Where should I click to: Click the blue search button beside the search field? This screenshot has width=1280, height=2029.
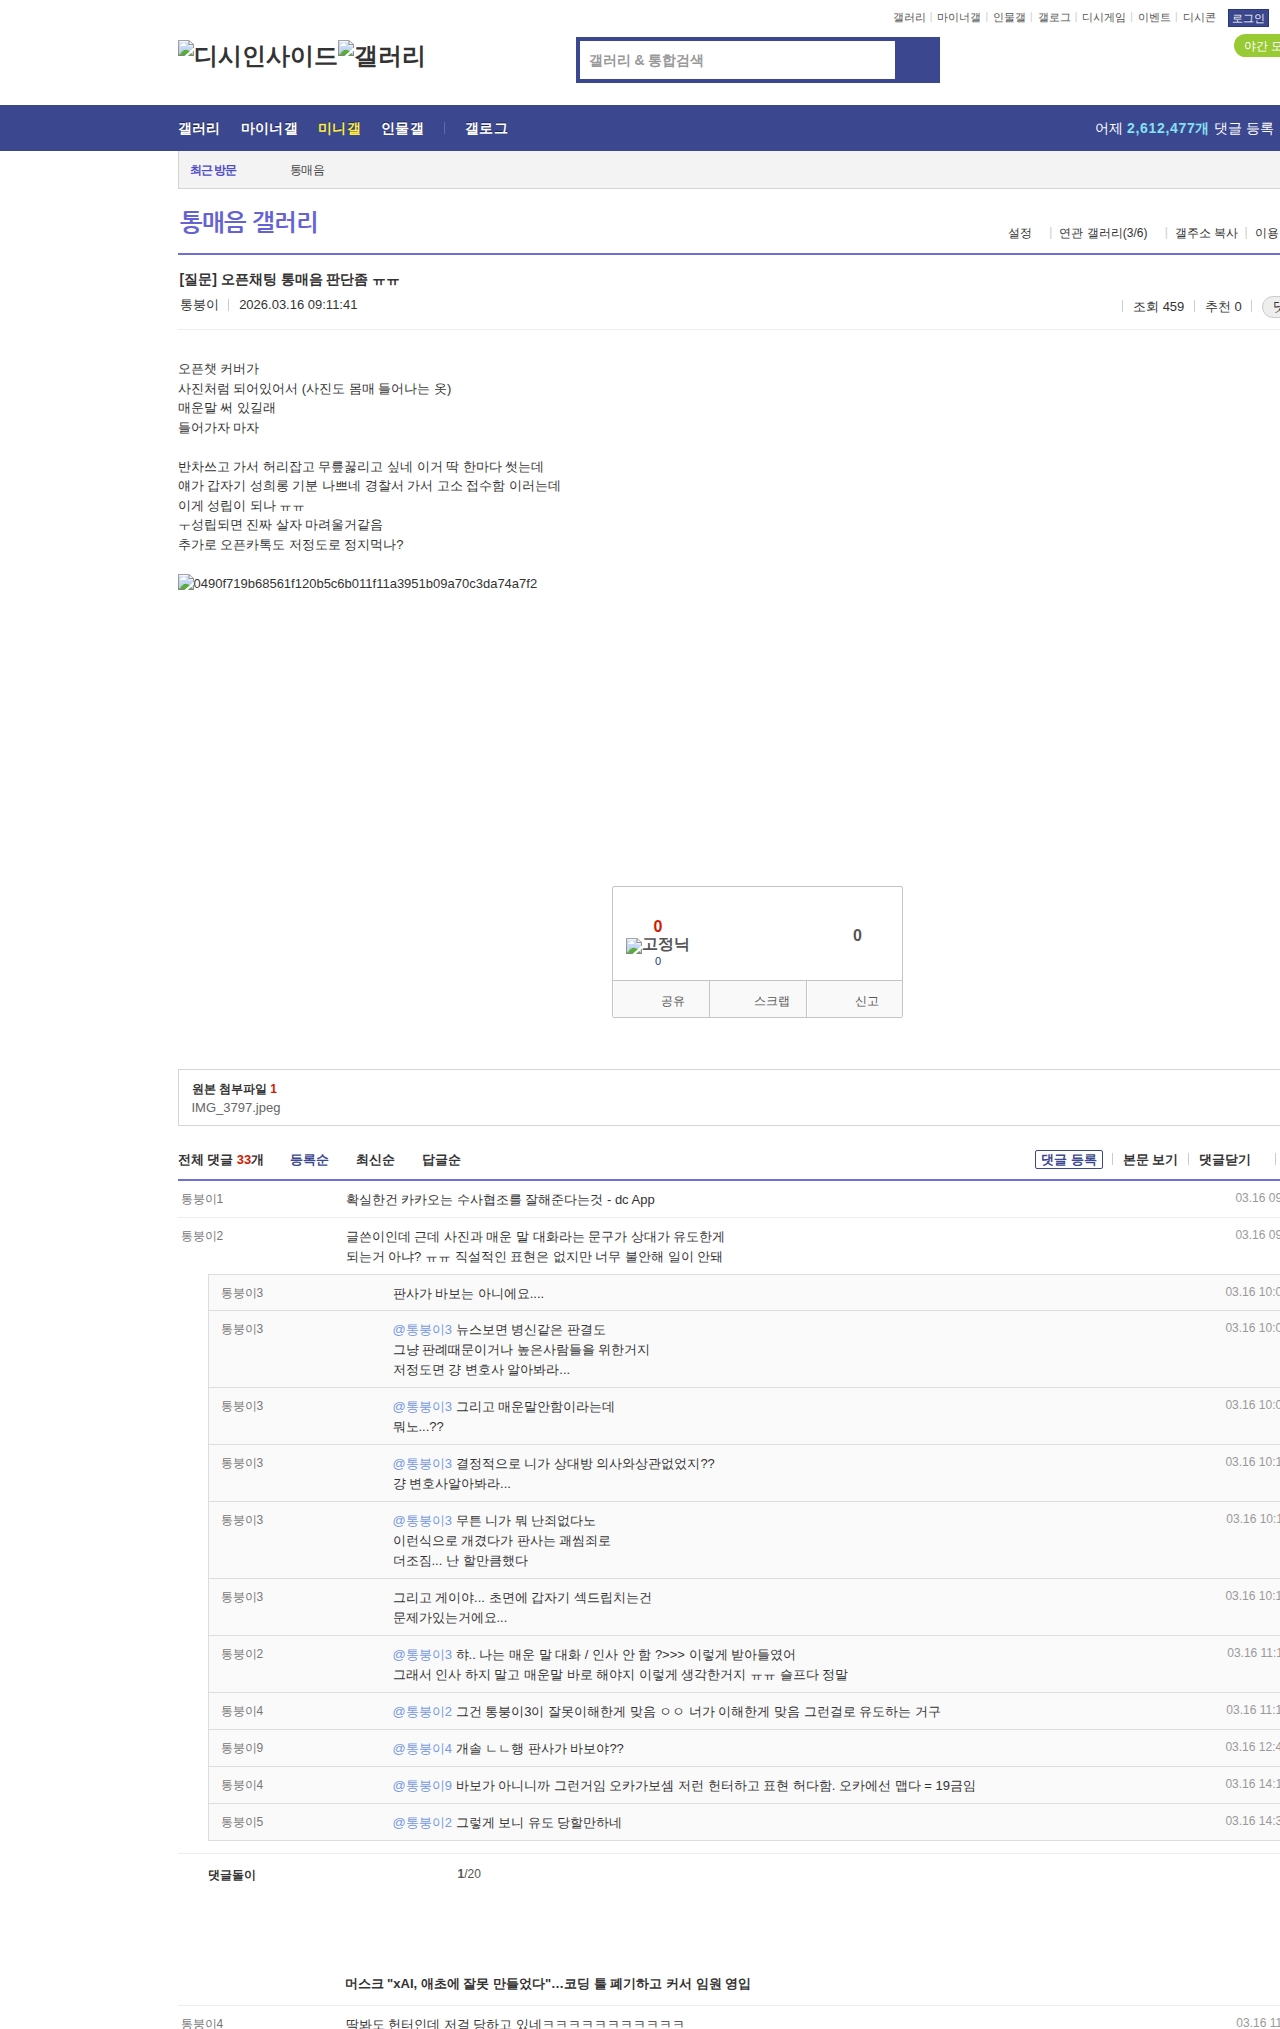click(917, 60)
